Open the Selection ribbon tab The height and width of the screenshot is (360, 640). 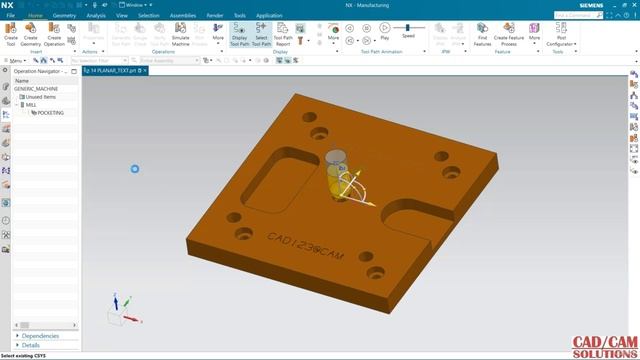pyautogui.click(x=149, y=16)
